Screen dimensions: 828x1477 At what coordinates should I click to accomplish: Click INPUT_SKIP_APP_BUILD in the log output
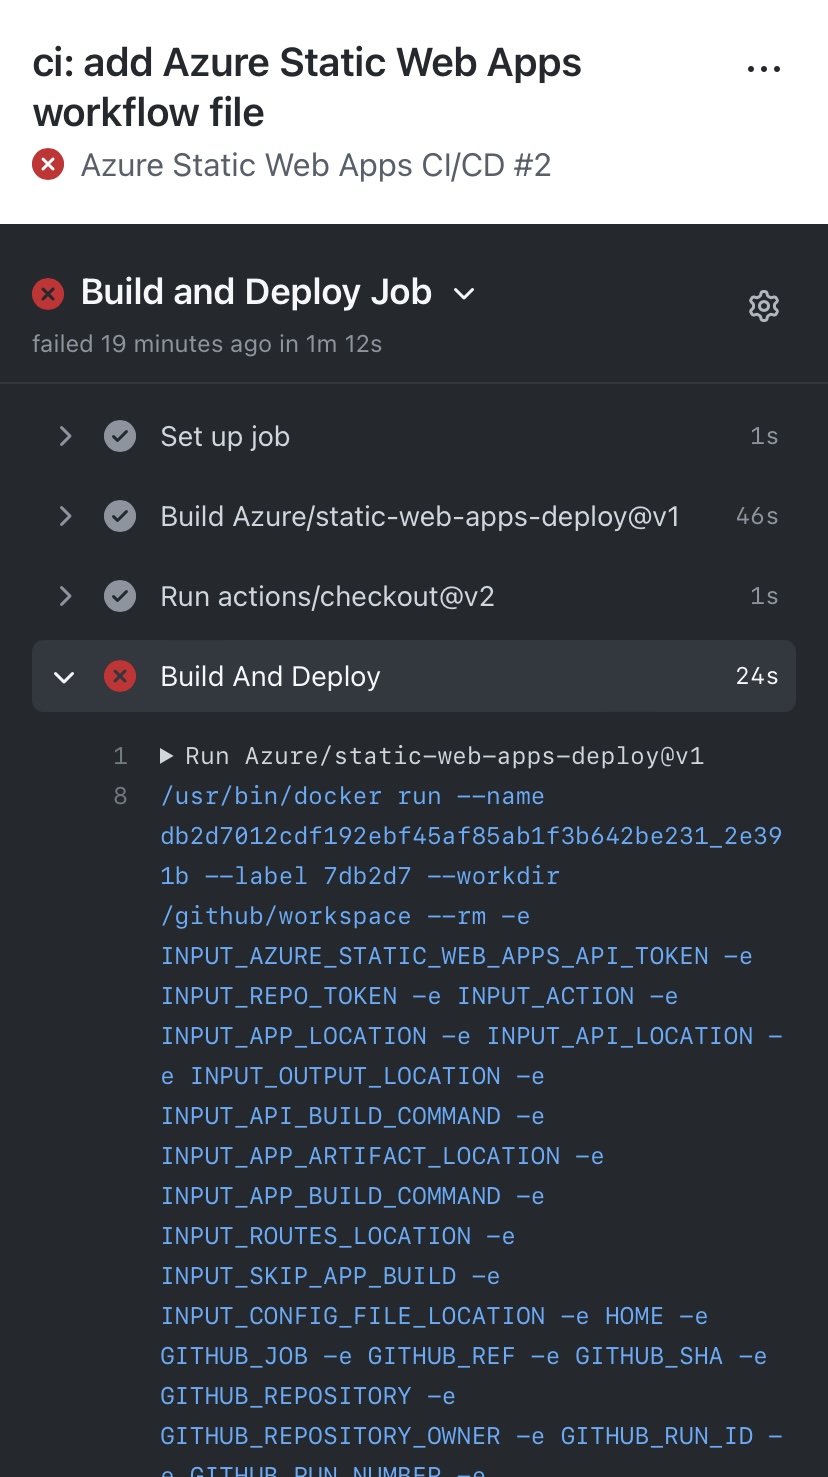(x=308, y=1276)
